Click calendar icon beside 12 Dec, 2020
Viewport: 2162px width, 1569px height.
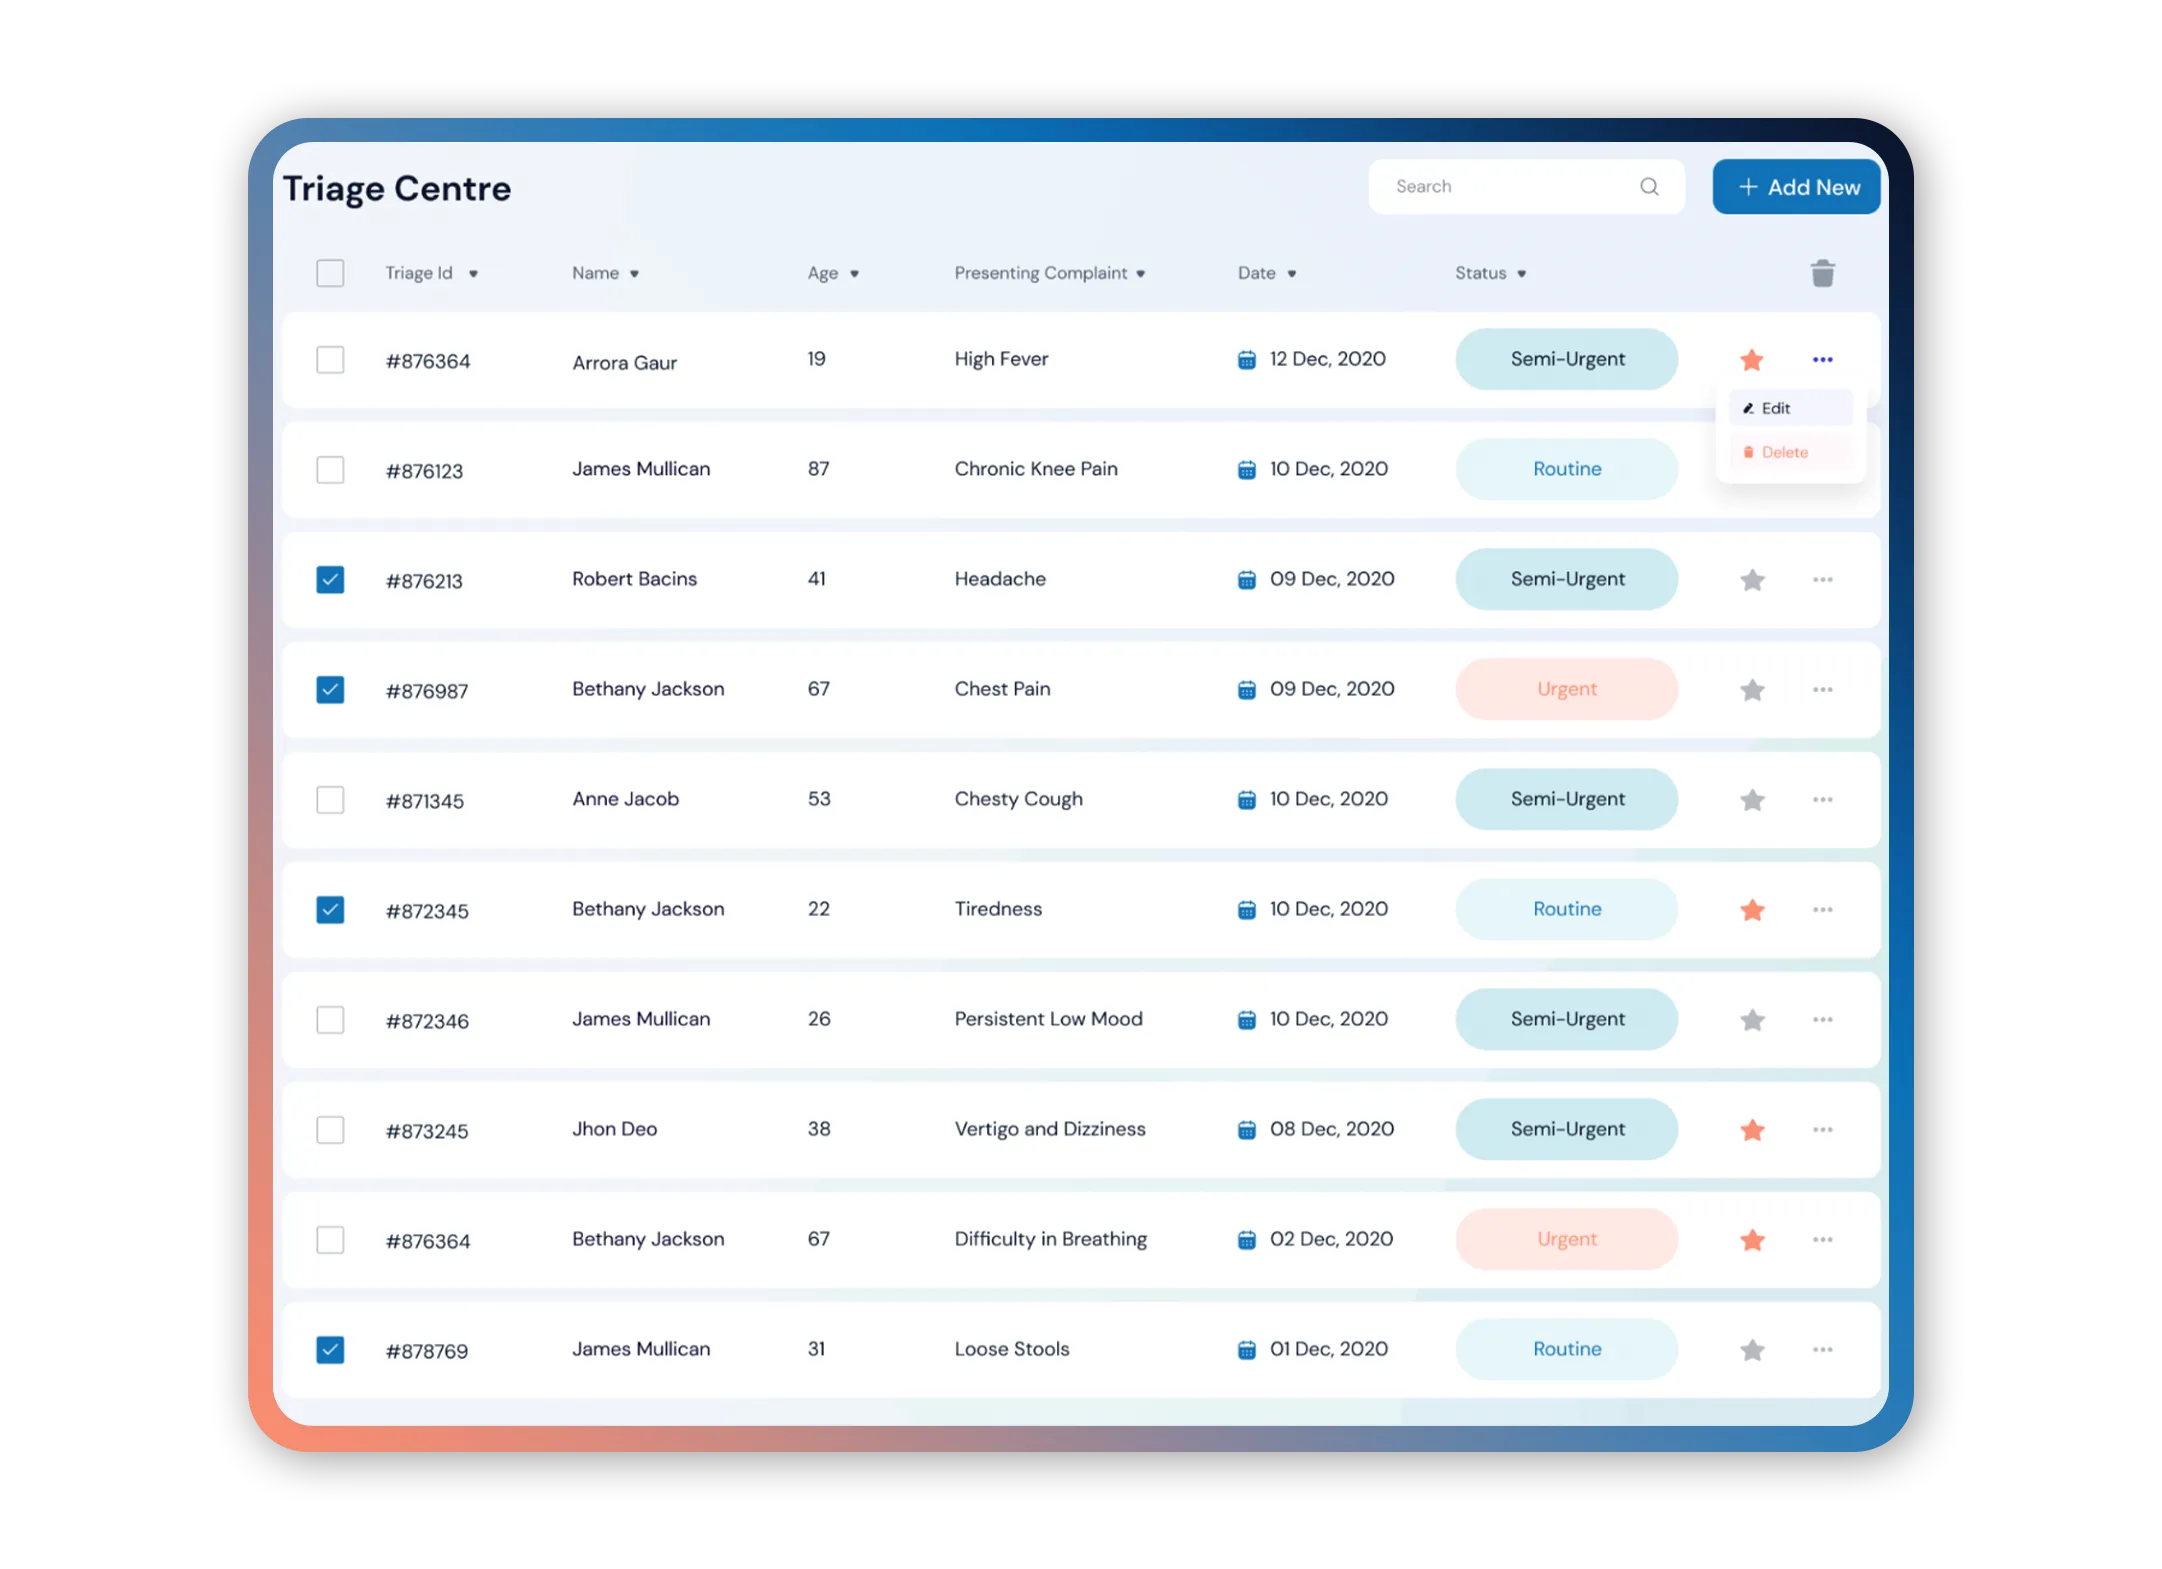tap(1246, 360)
